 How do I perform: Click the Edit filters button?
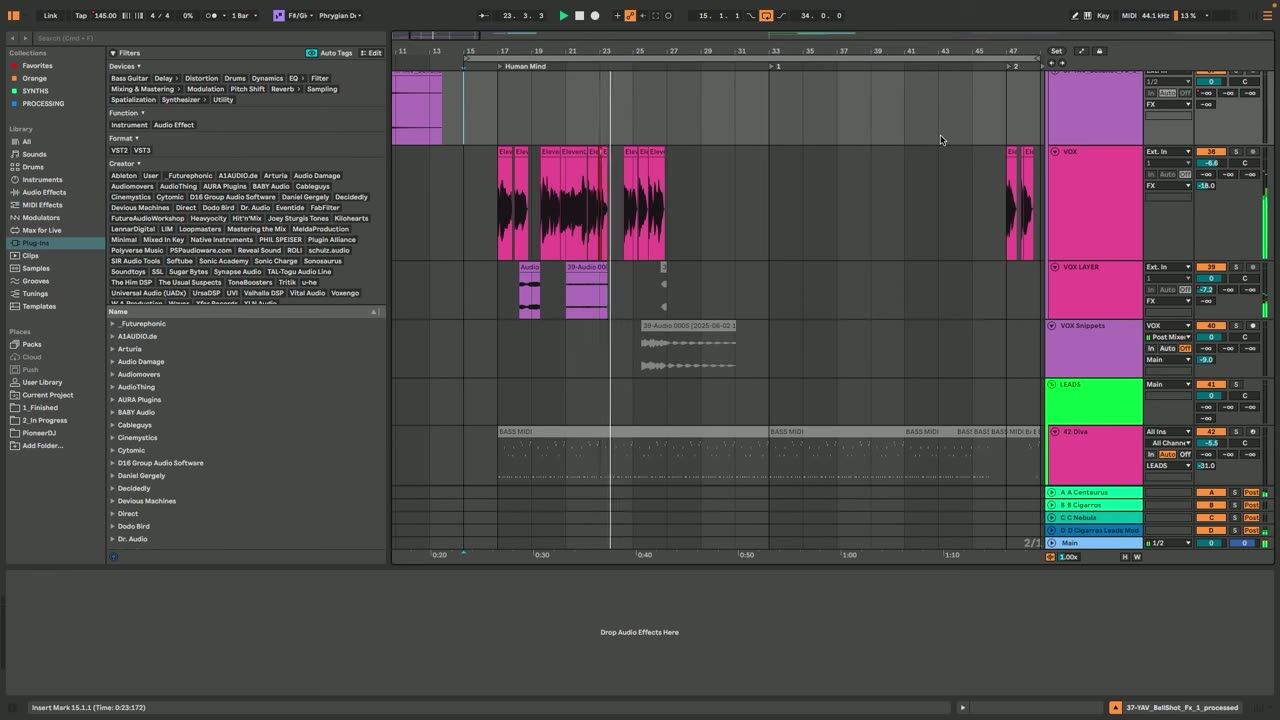point(371,53)
